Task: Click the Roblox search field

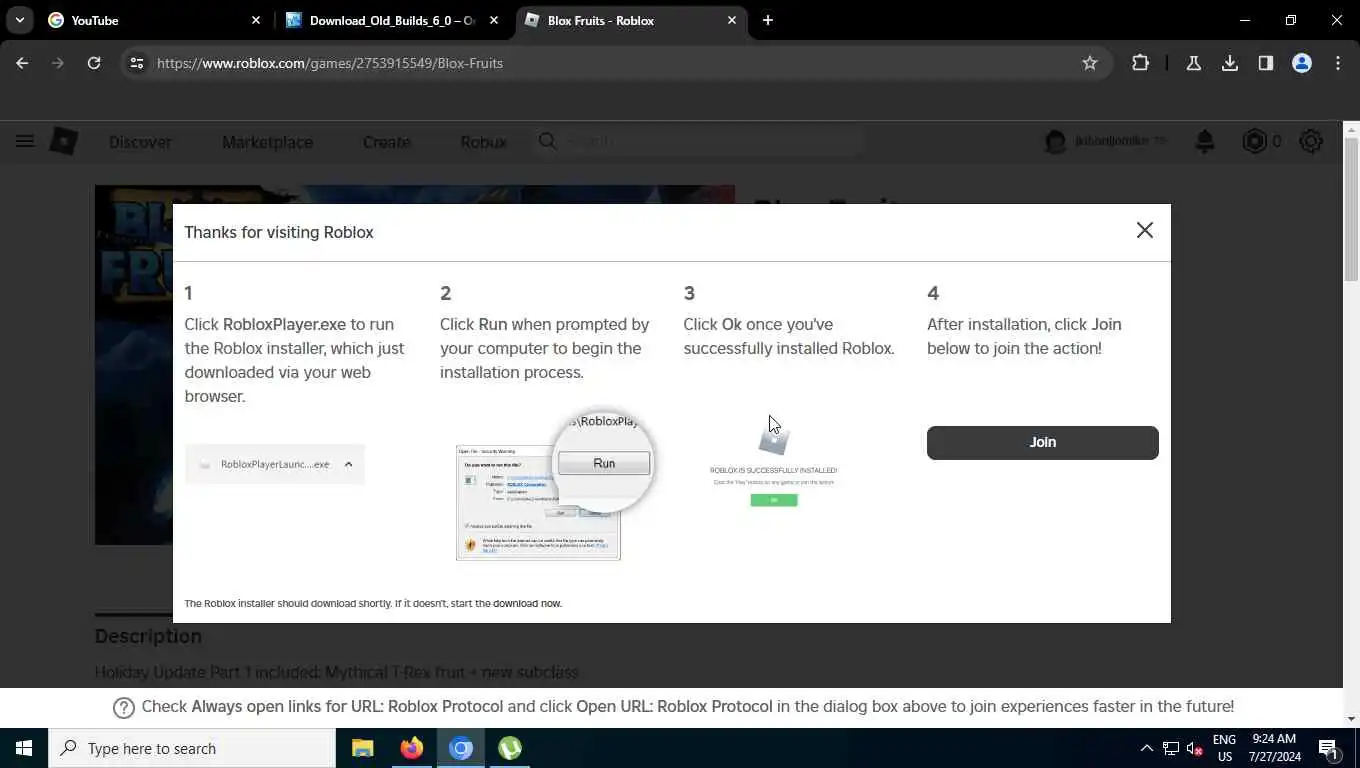Action: tap(700, 141)
